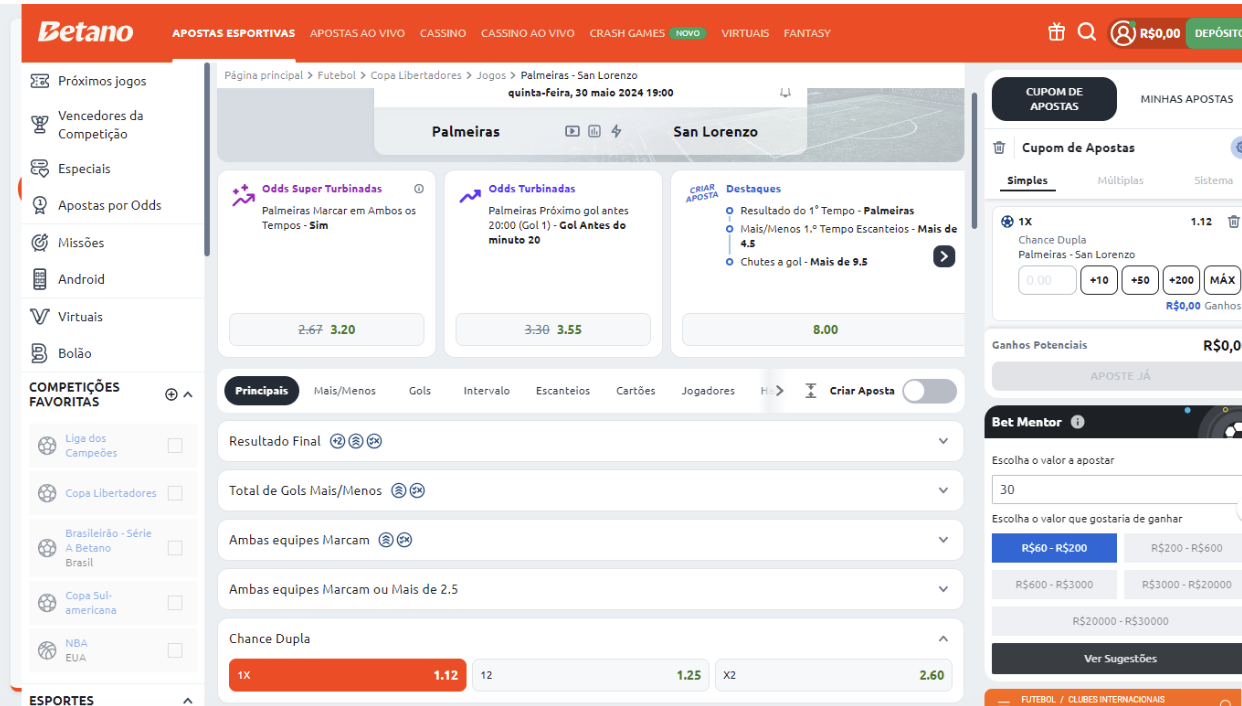This screenshot has width=1242, height=706.
Task: Expand the Total de Gols Mais/Menos market
Action: [x=943, y=491]
